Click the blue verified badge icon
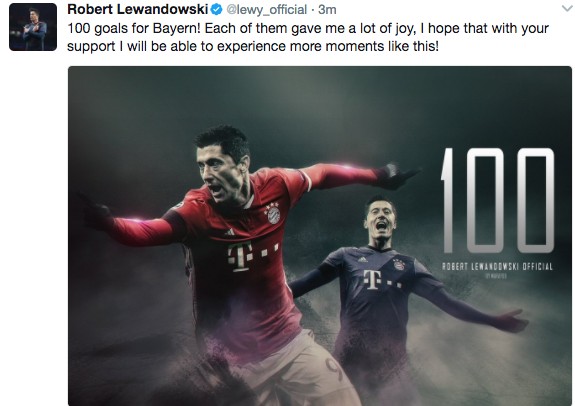575x406 pixels. [x=217, y=10]
